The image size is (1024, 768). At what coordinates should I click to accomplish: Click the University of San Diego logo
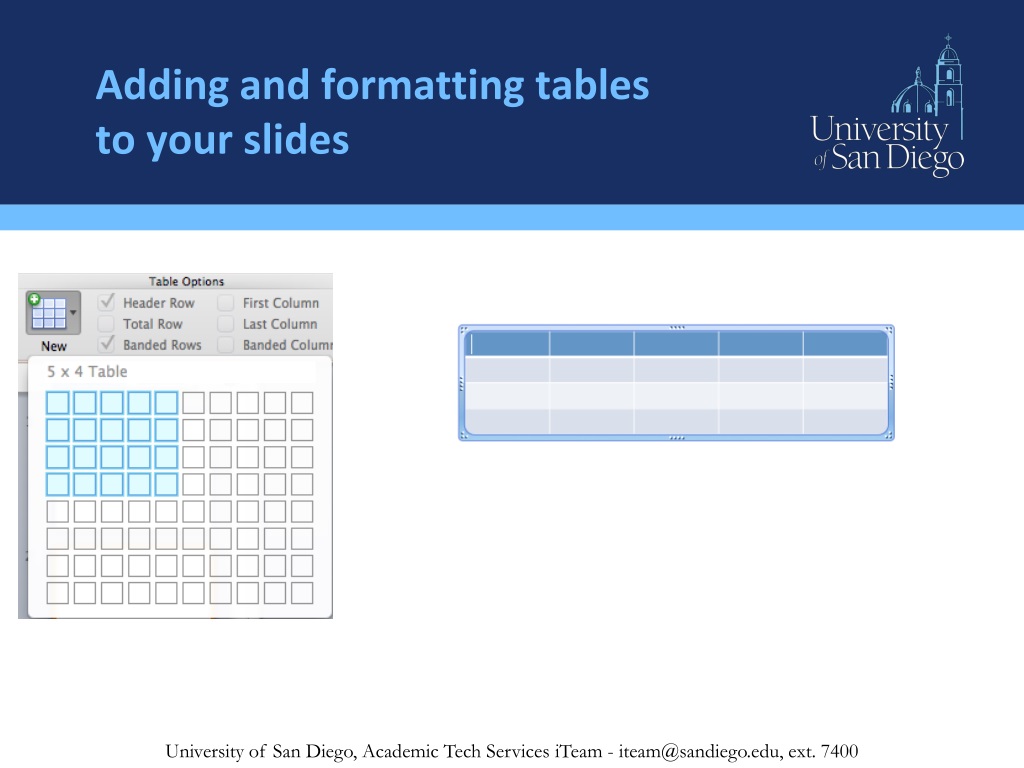pos(888,108)
